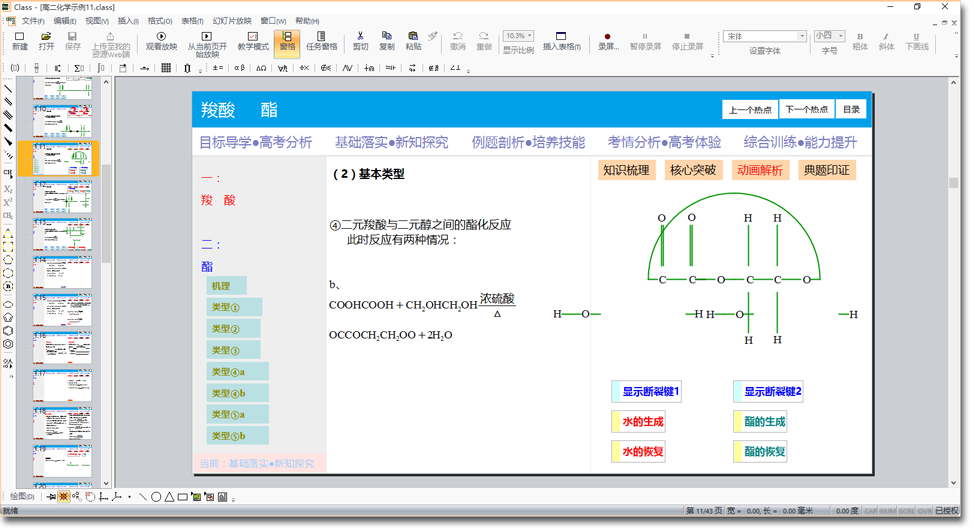Click the orange 动画解析 tab on slide
The height and width of the screenshot is (530, 974).
760,170
